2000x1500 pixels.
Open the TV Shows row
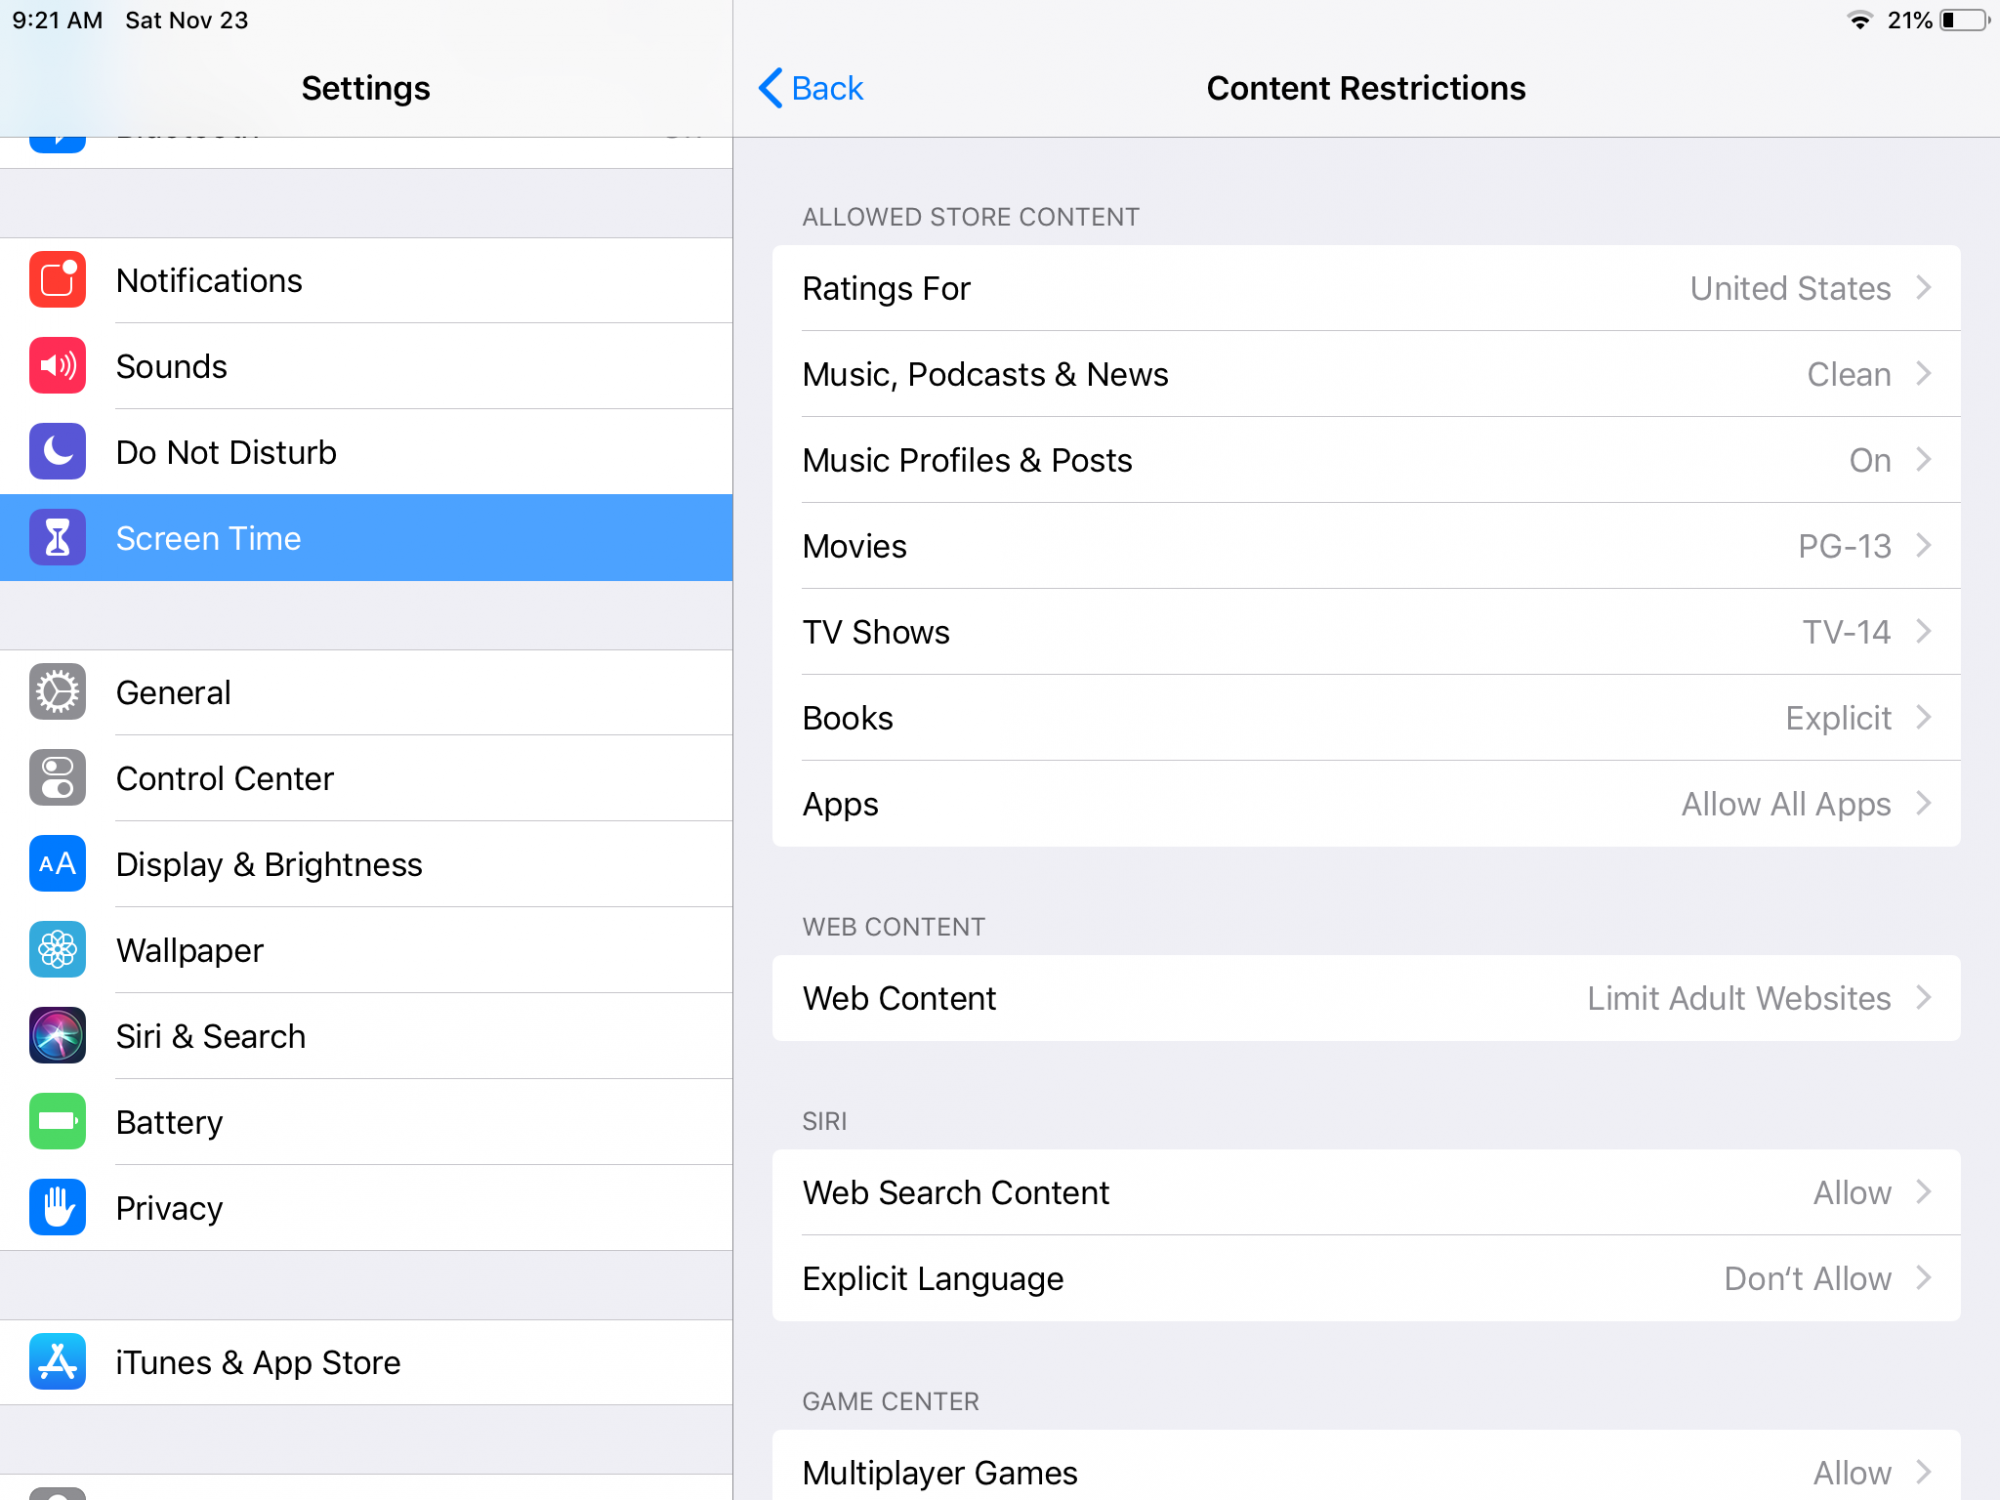point(1366,632)
